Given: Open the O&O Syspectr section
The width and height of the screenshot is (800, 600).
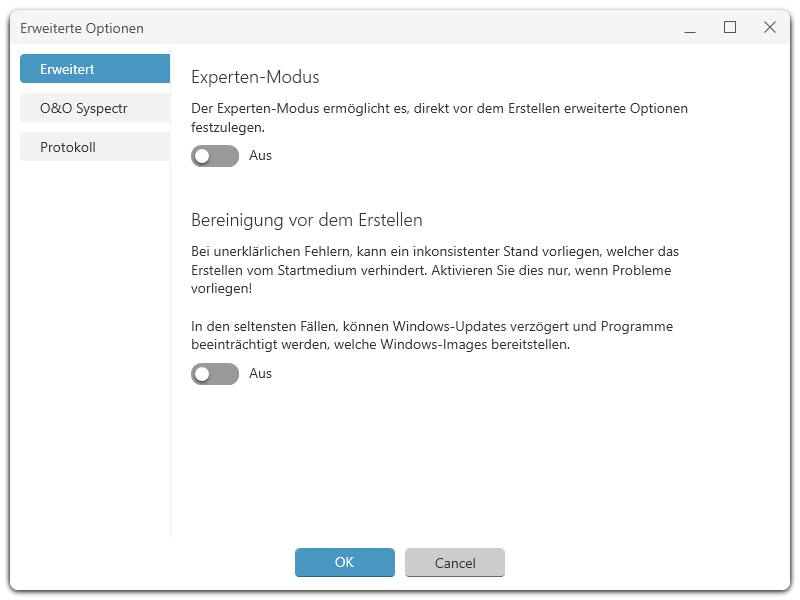Looking at the screenshot, I should (x=95, y=108).
